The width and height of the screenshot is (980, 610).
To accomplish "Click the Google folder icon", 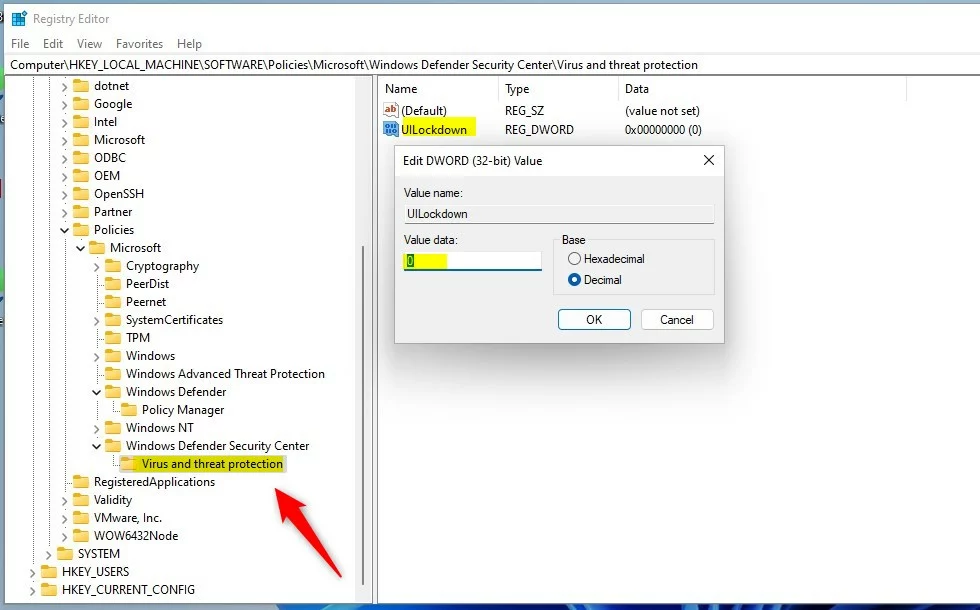I will coord(81,104).
